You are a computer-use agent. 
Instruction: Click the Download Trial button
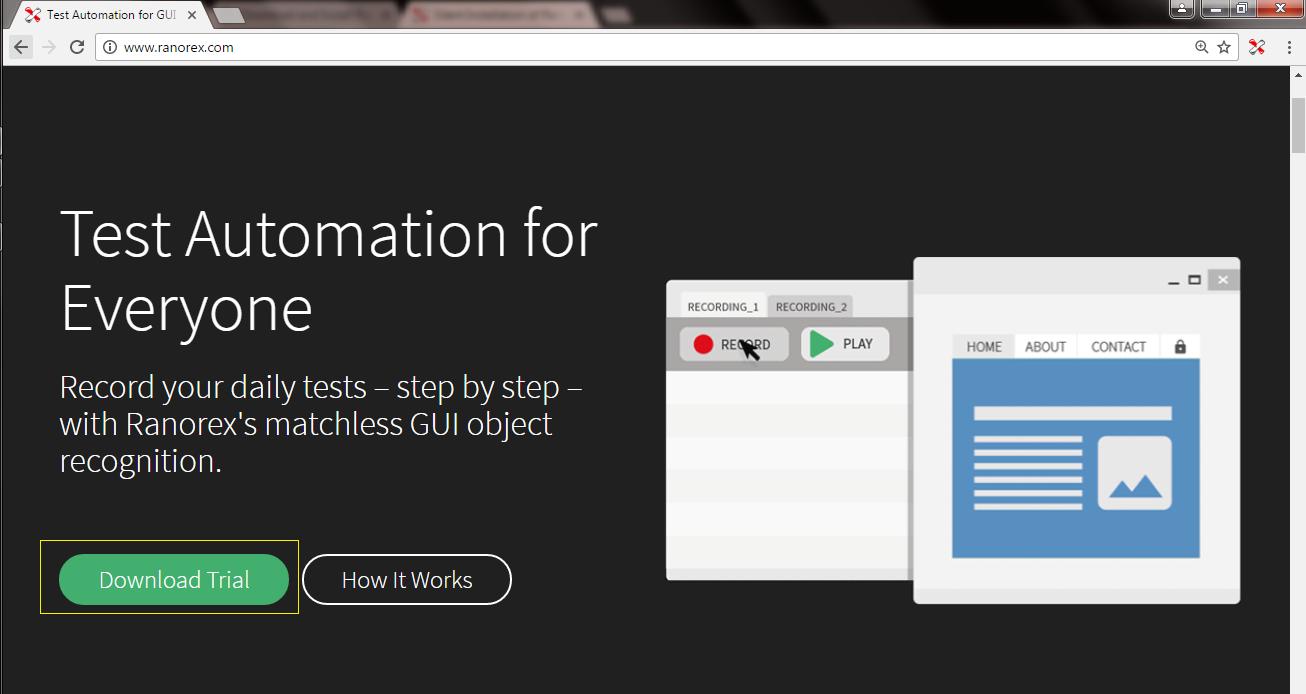pyautogui.click(x=172, y=579)
